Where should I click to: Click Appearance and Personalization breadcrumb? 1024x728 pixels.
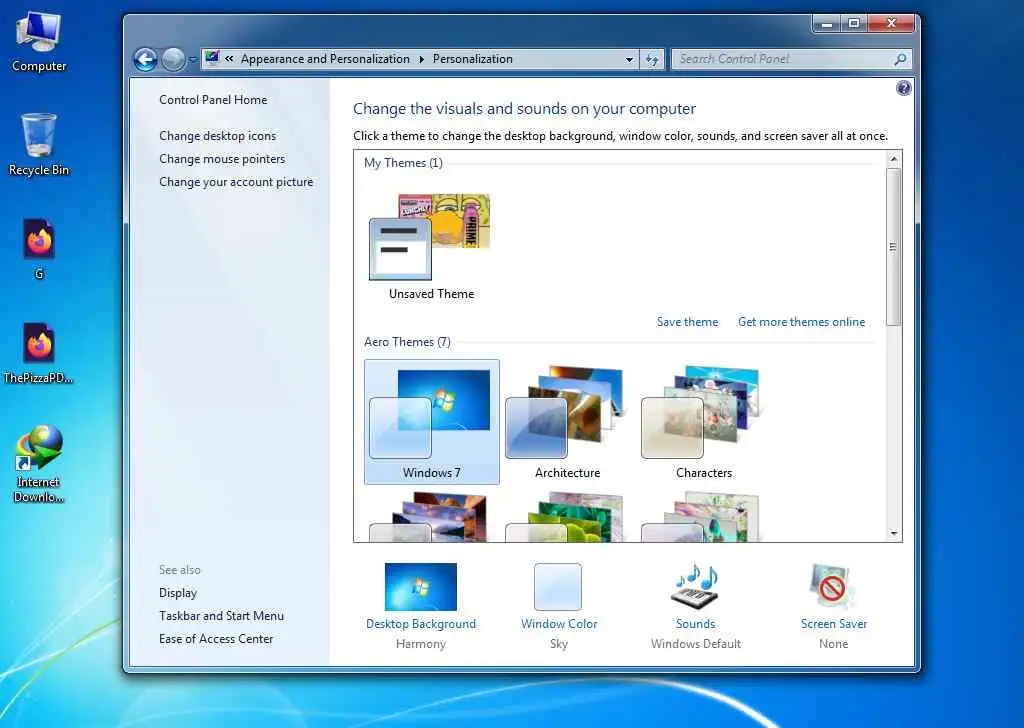[325, 59]
